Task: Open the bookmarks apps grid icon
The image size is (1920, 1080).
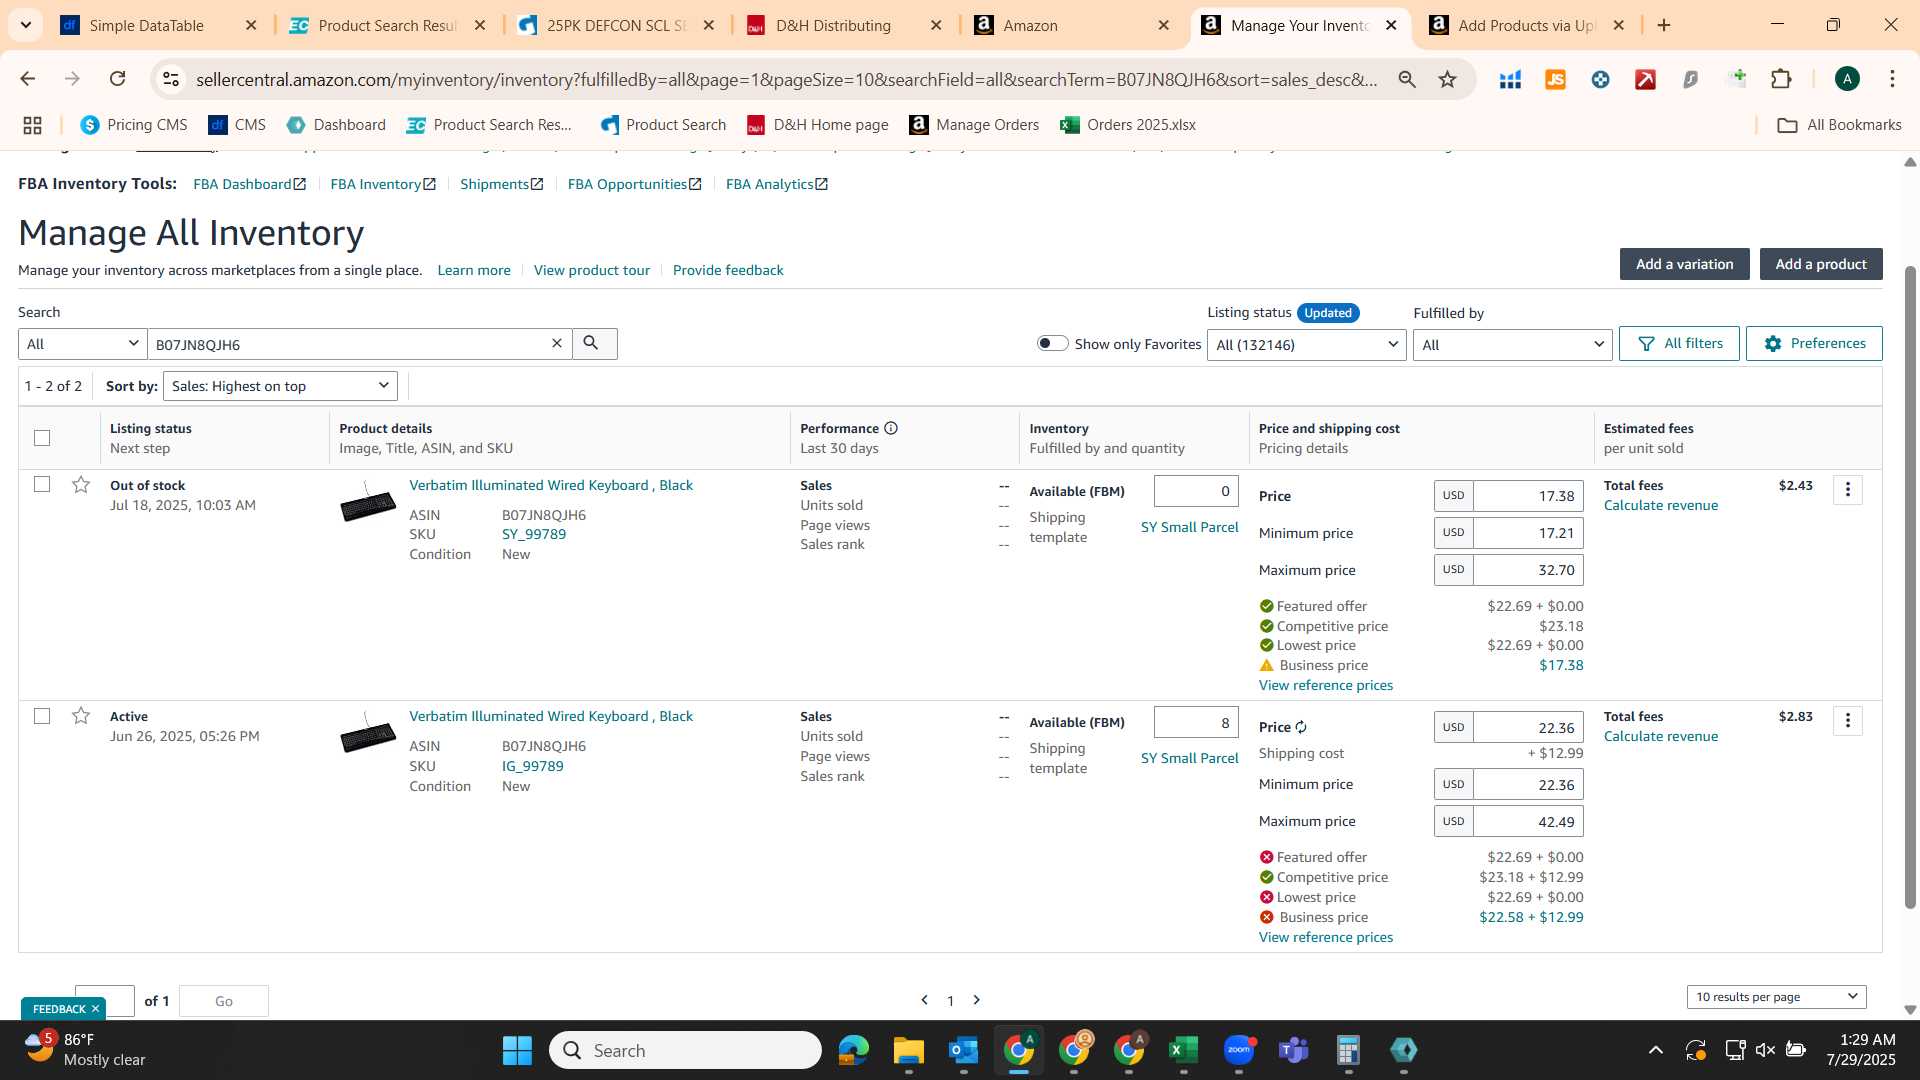Action: 32,125
